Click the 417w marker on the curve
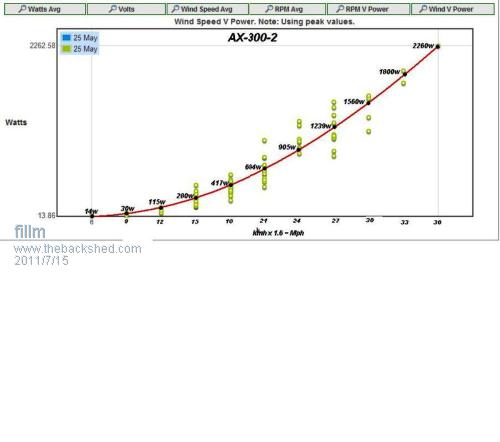 click(x=231, y=185)
